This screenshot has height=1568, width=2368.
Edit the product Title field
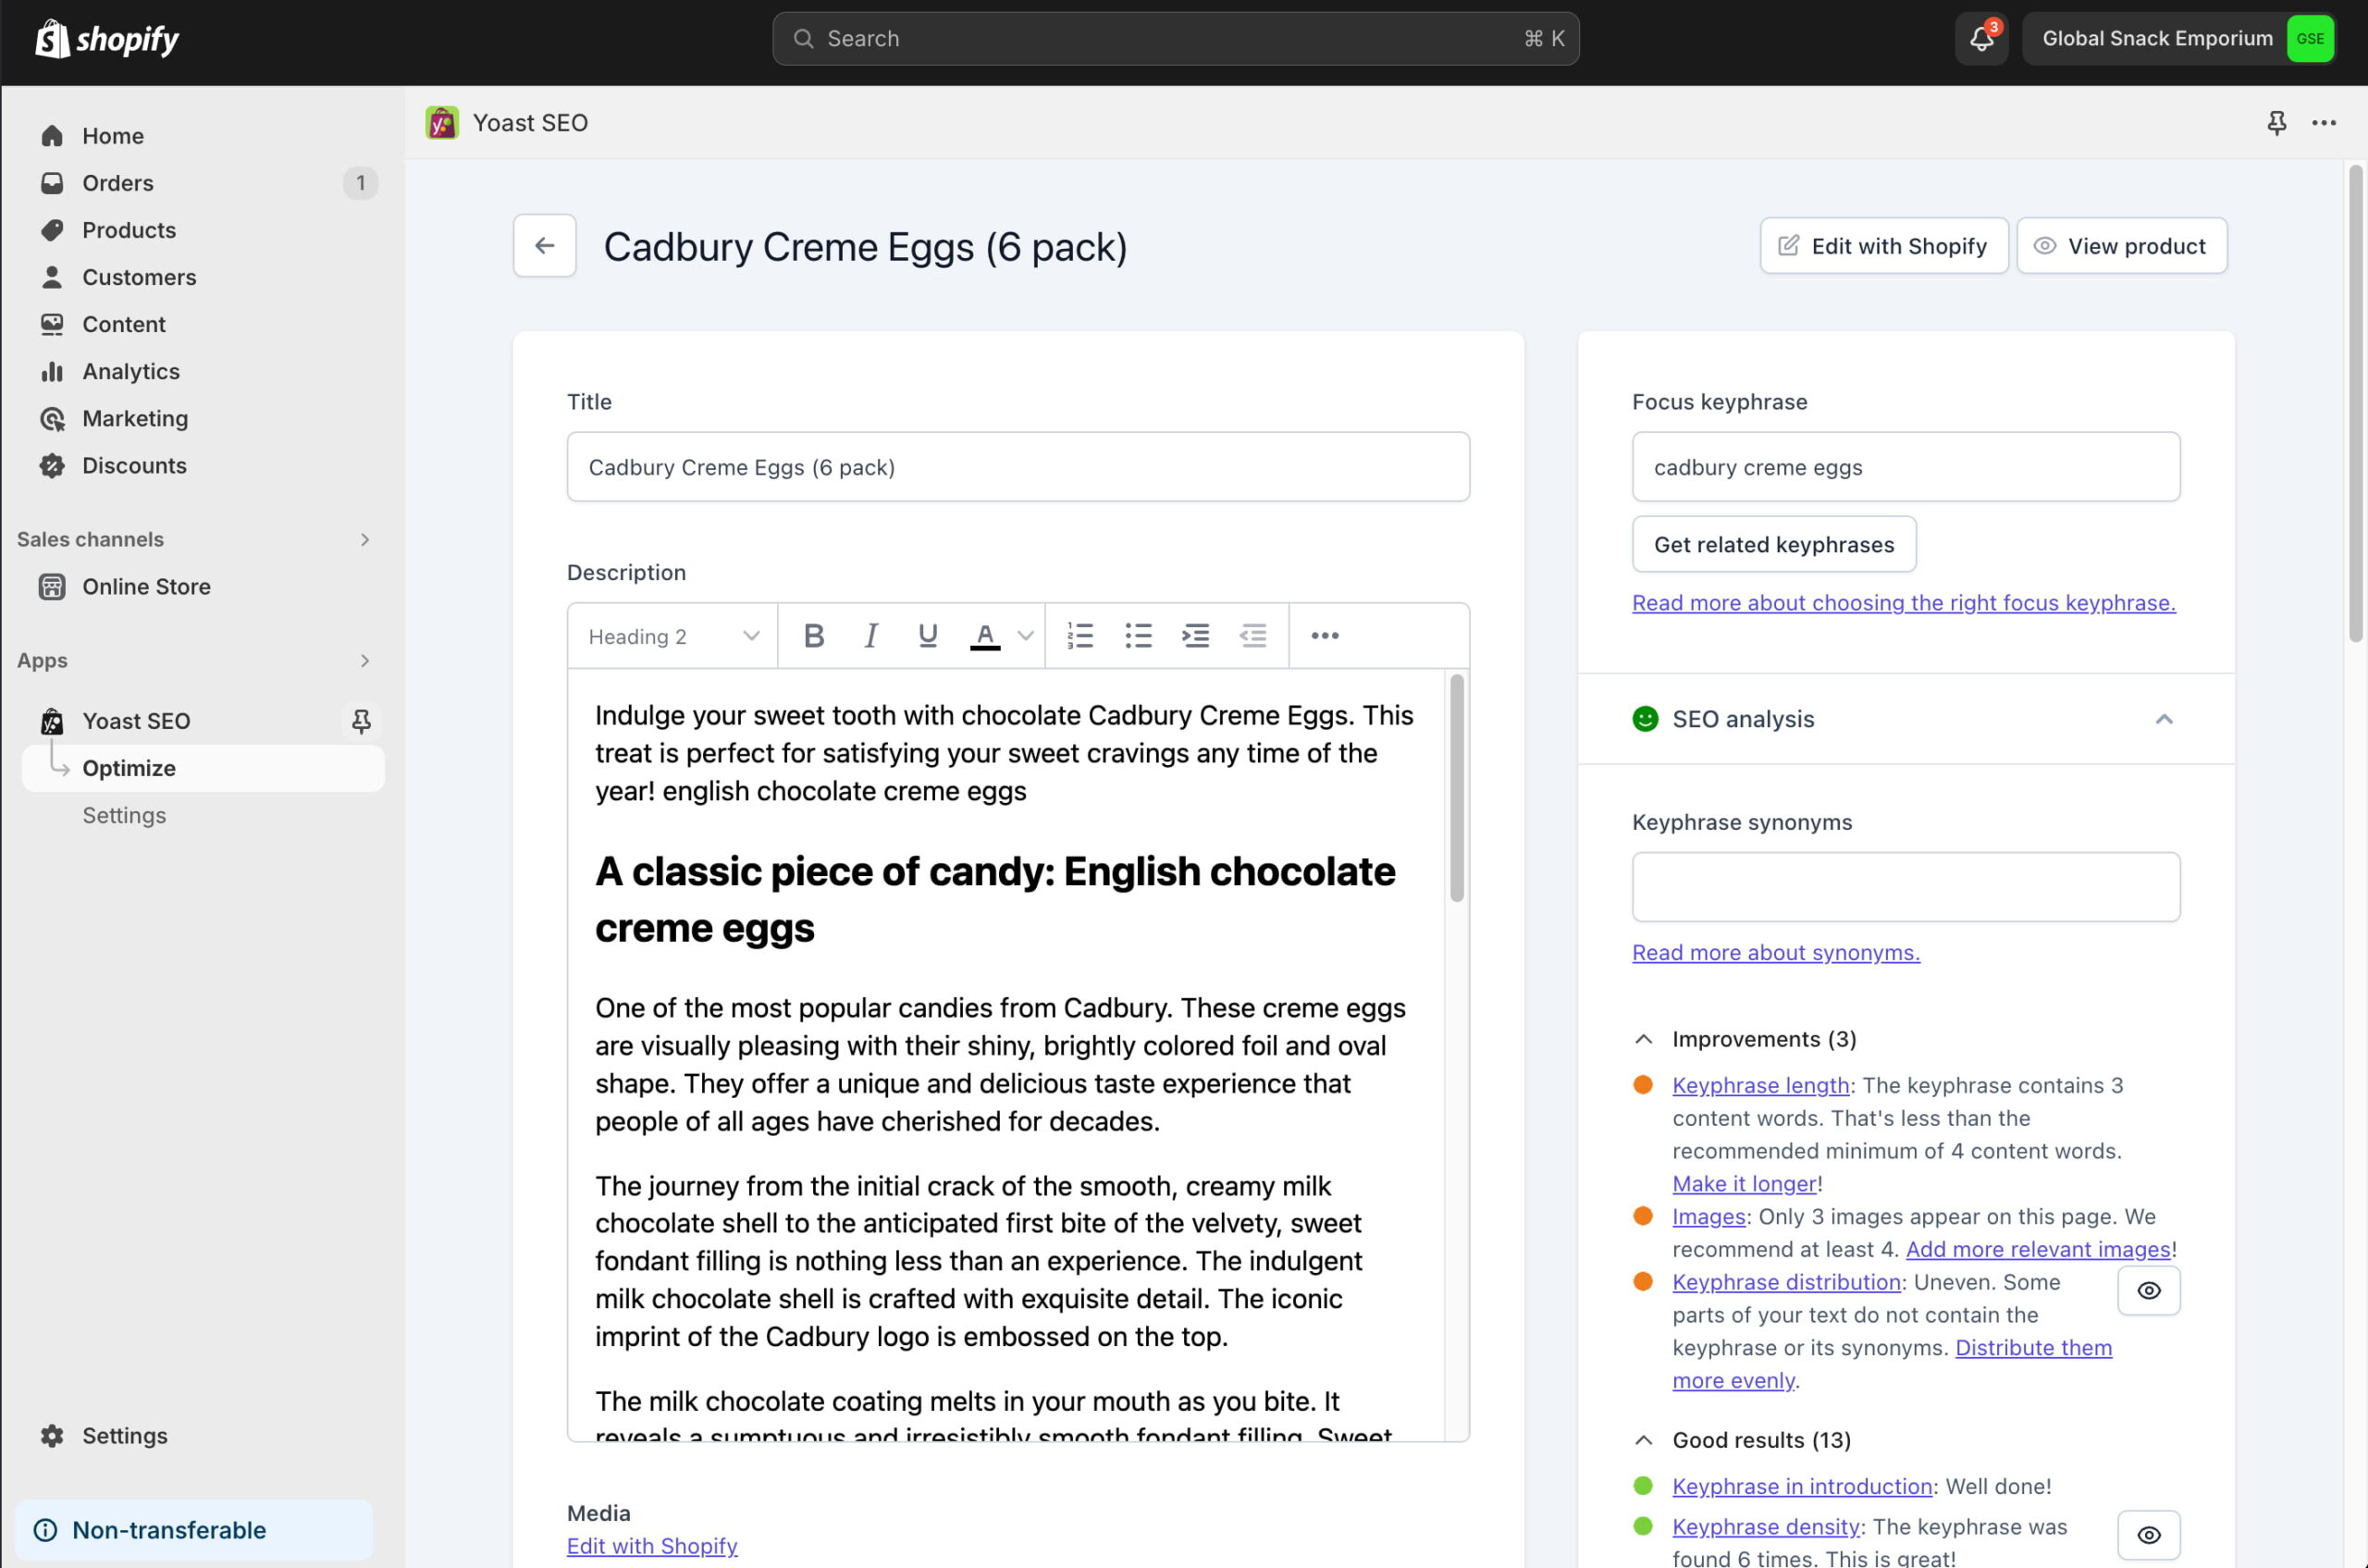pos(1018,466)
